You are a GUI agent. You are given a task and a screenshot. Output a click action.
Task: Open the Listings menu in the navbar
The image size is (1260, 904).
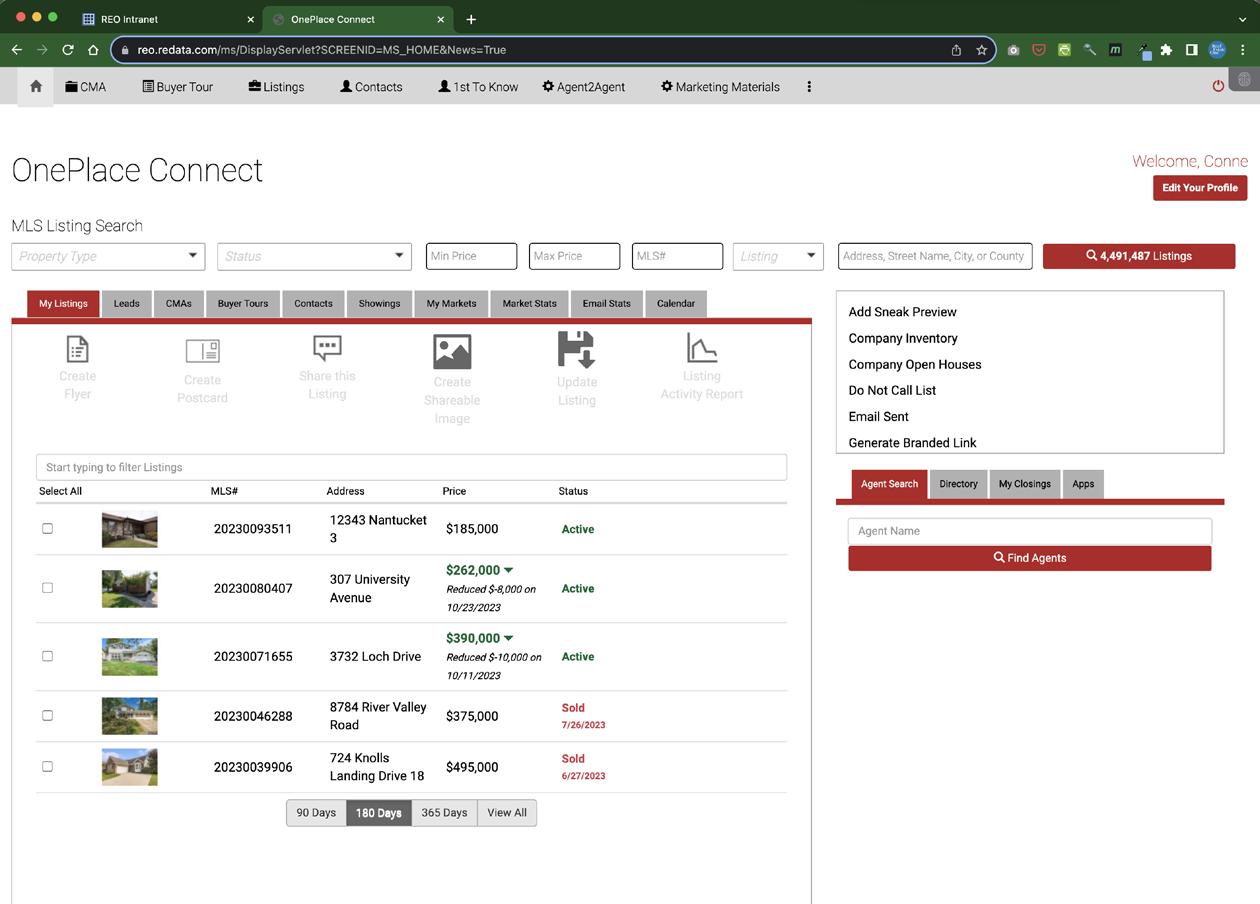276,87
